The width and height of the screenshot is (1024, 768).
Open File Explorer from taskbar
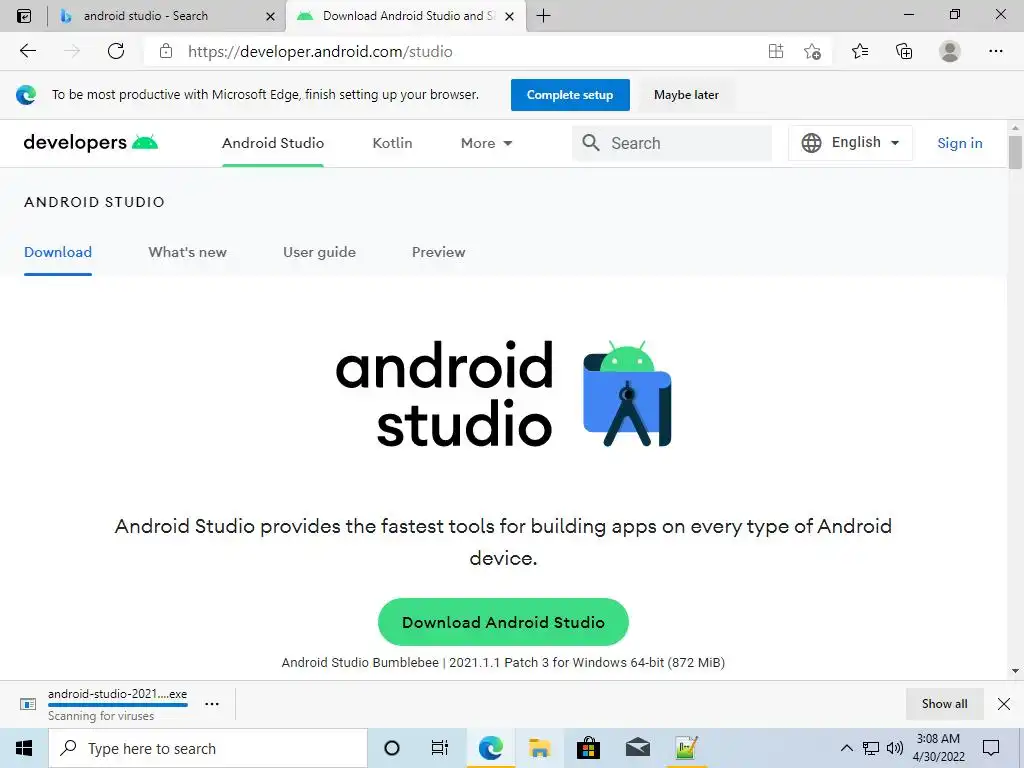tap(539, 748)
